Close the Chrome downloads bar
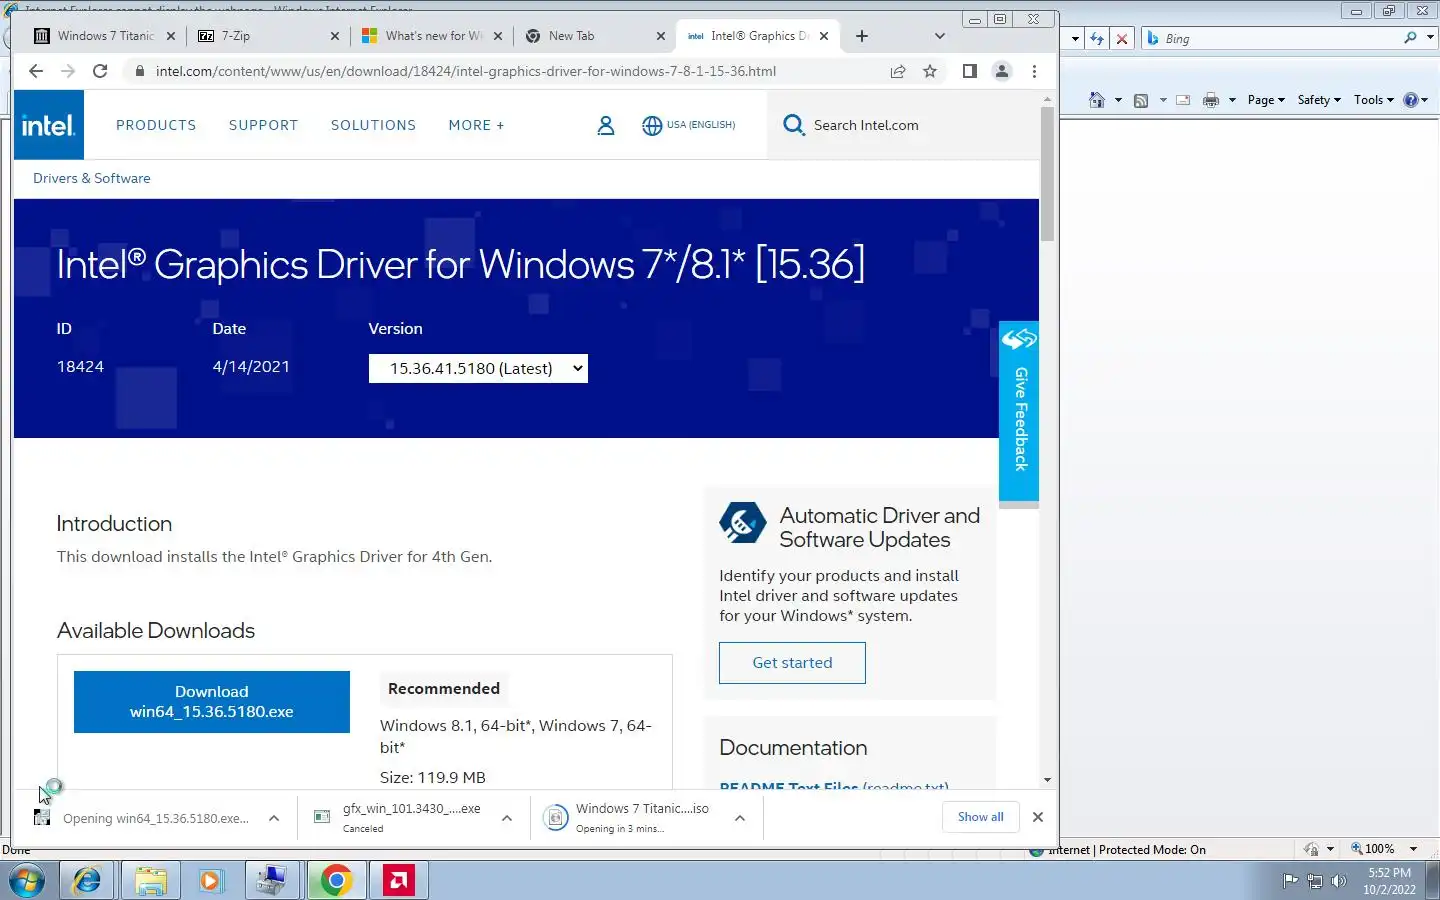This screenshot has width=1440, height=900. click(1038, 817)
